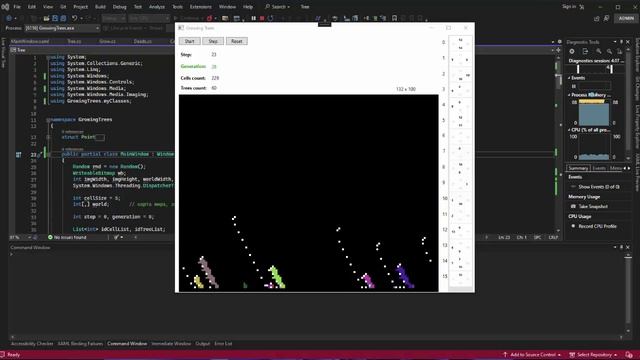Click the code editor vertical scrollbar
The image size is (640, 360).
pyautogui.click(x=559, y=143)
